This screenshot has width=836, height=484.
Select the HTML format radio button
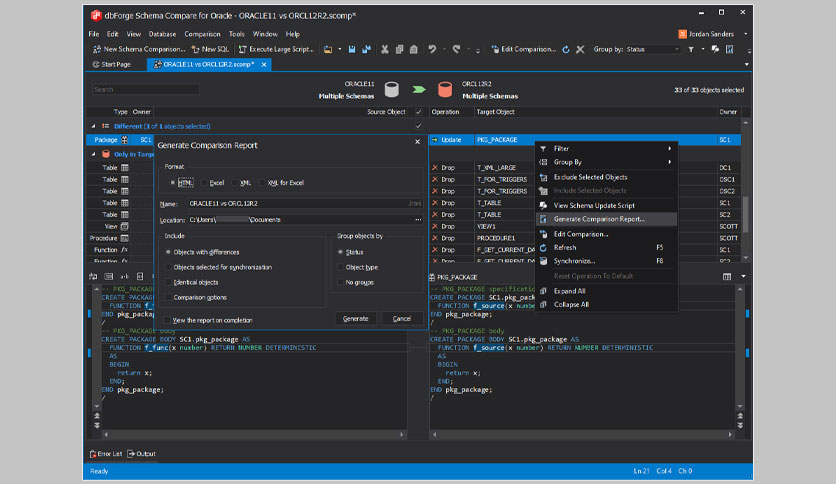[x=173, y=182]
